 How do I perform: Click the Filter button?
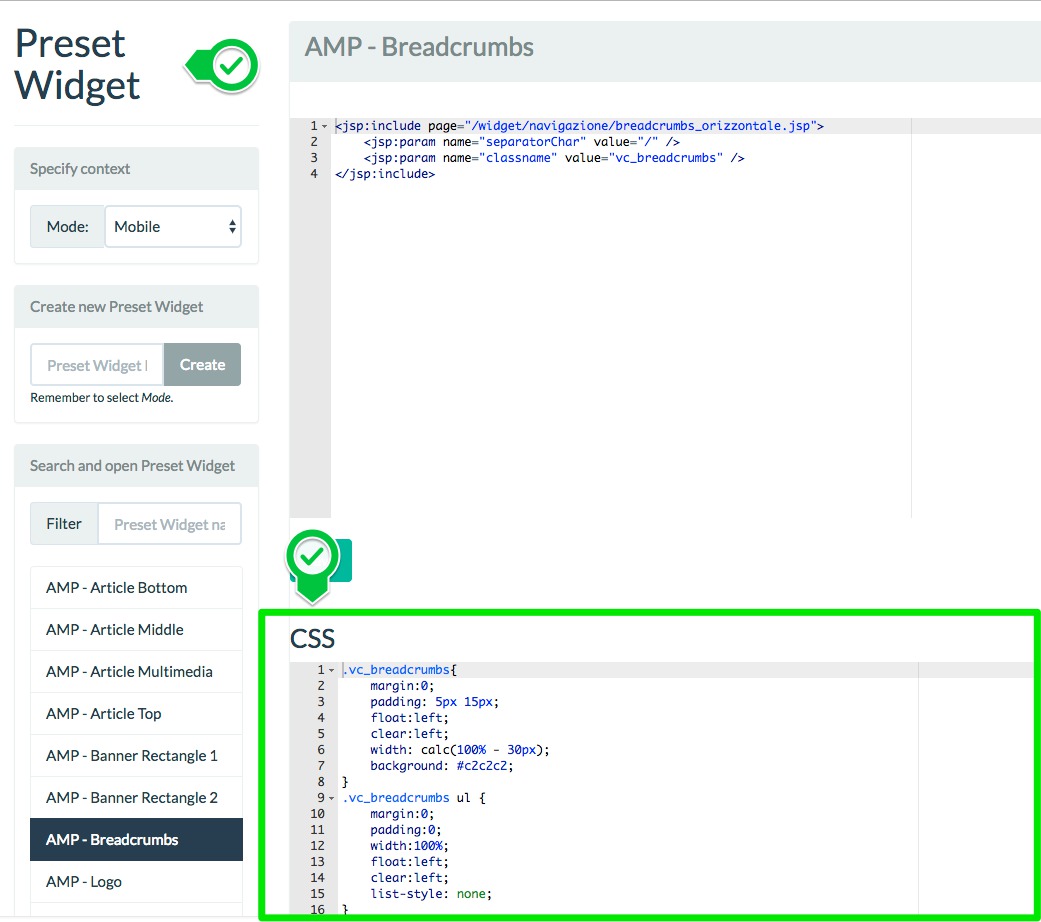point(64,524)
